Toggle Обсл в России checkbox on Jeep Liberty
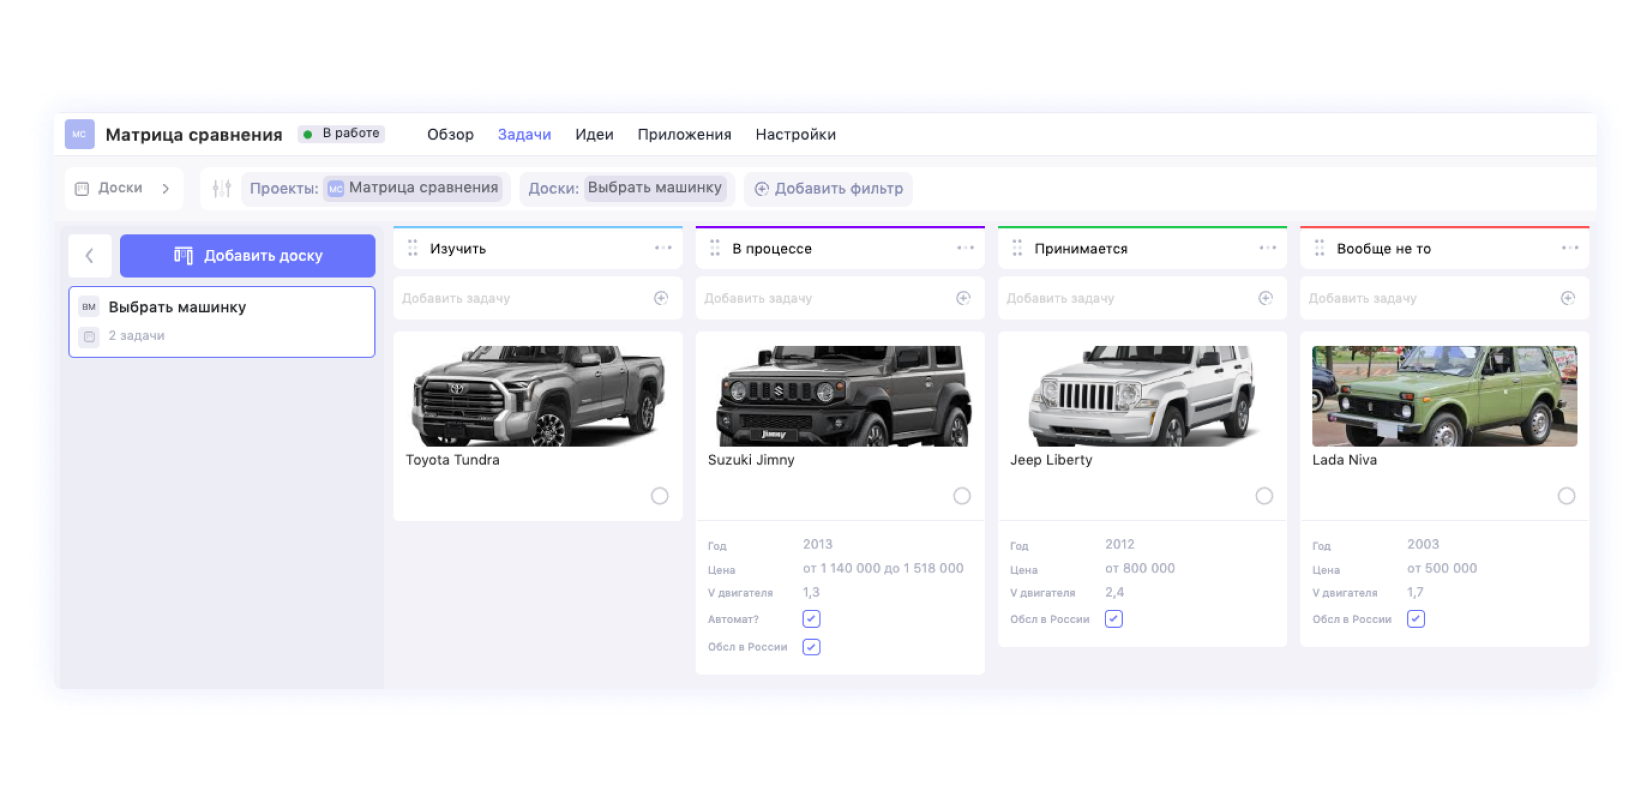This screenshot has width=1650, height=800. [1114, 619]
